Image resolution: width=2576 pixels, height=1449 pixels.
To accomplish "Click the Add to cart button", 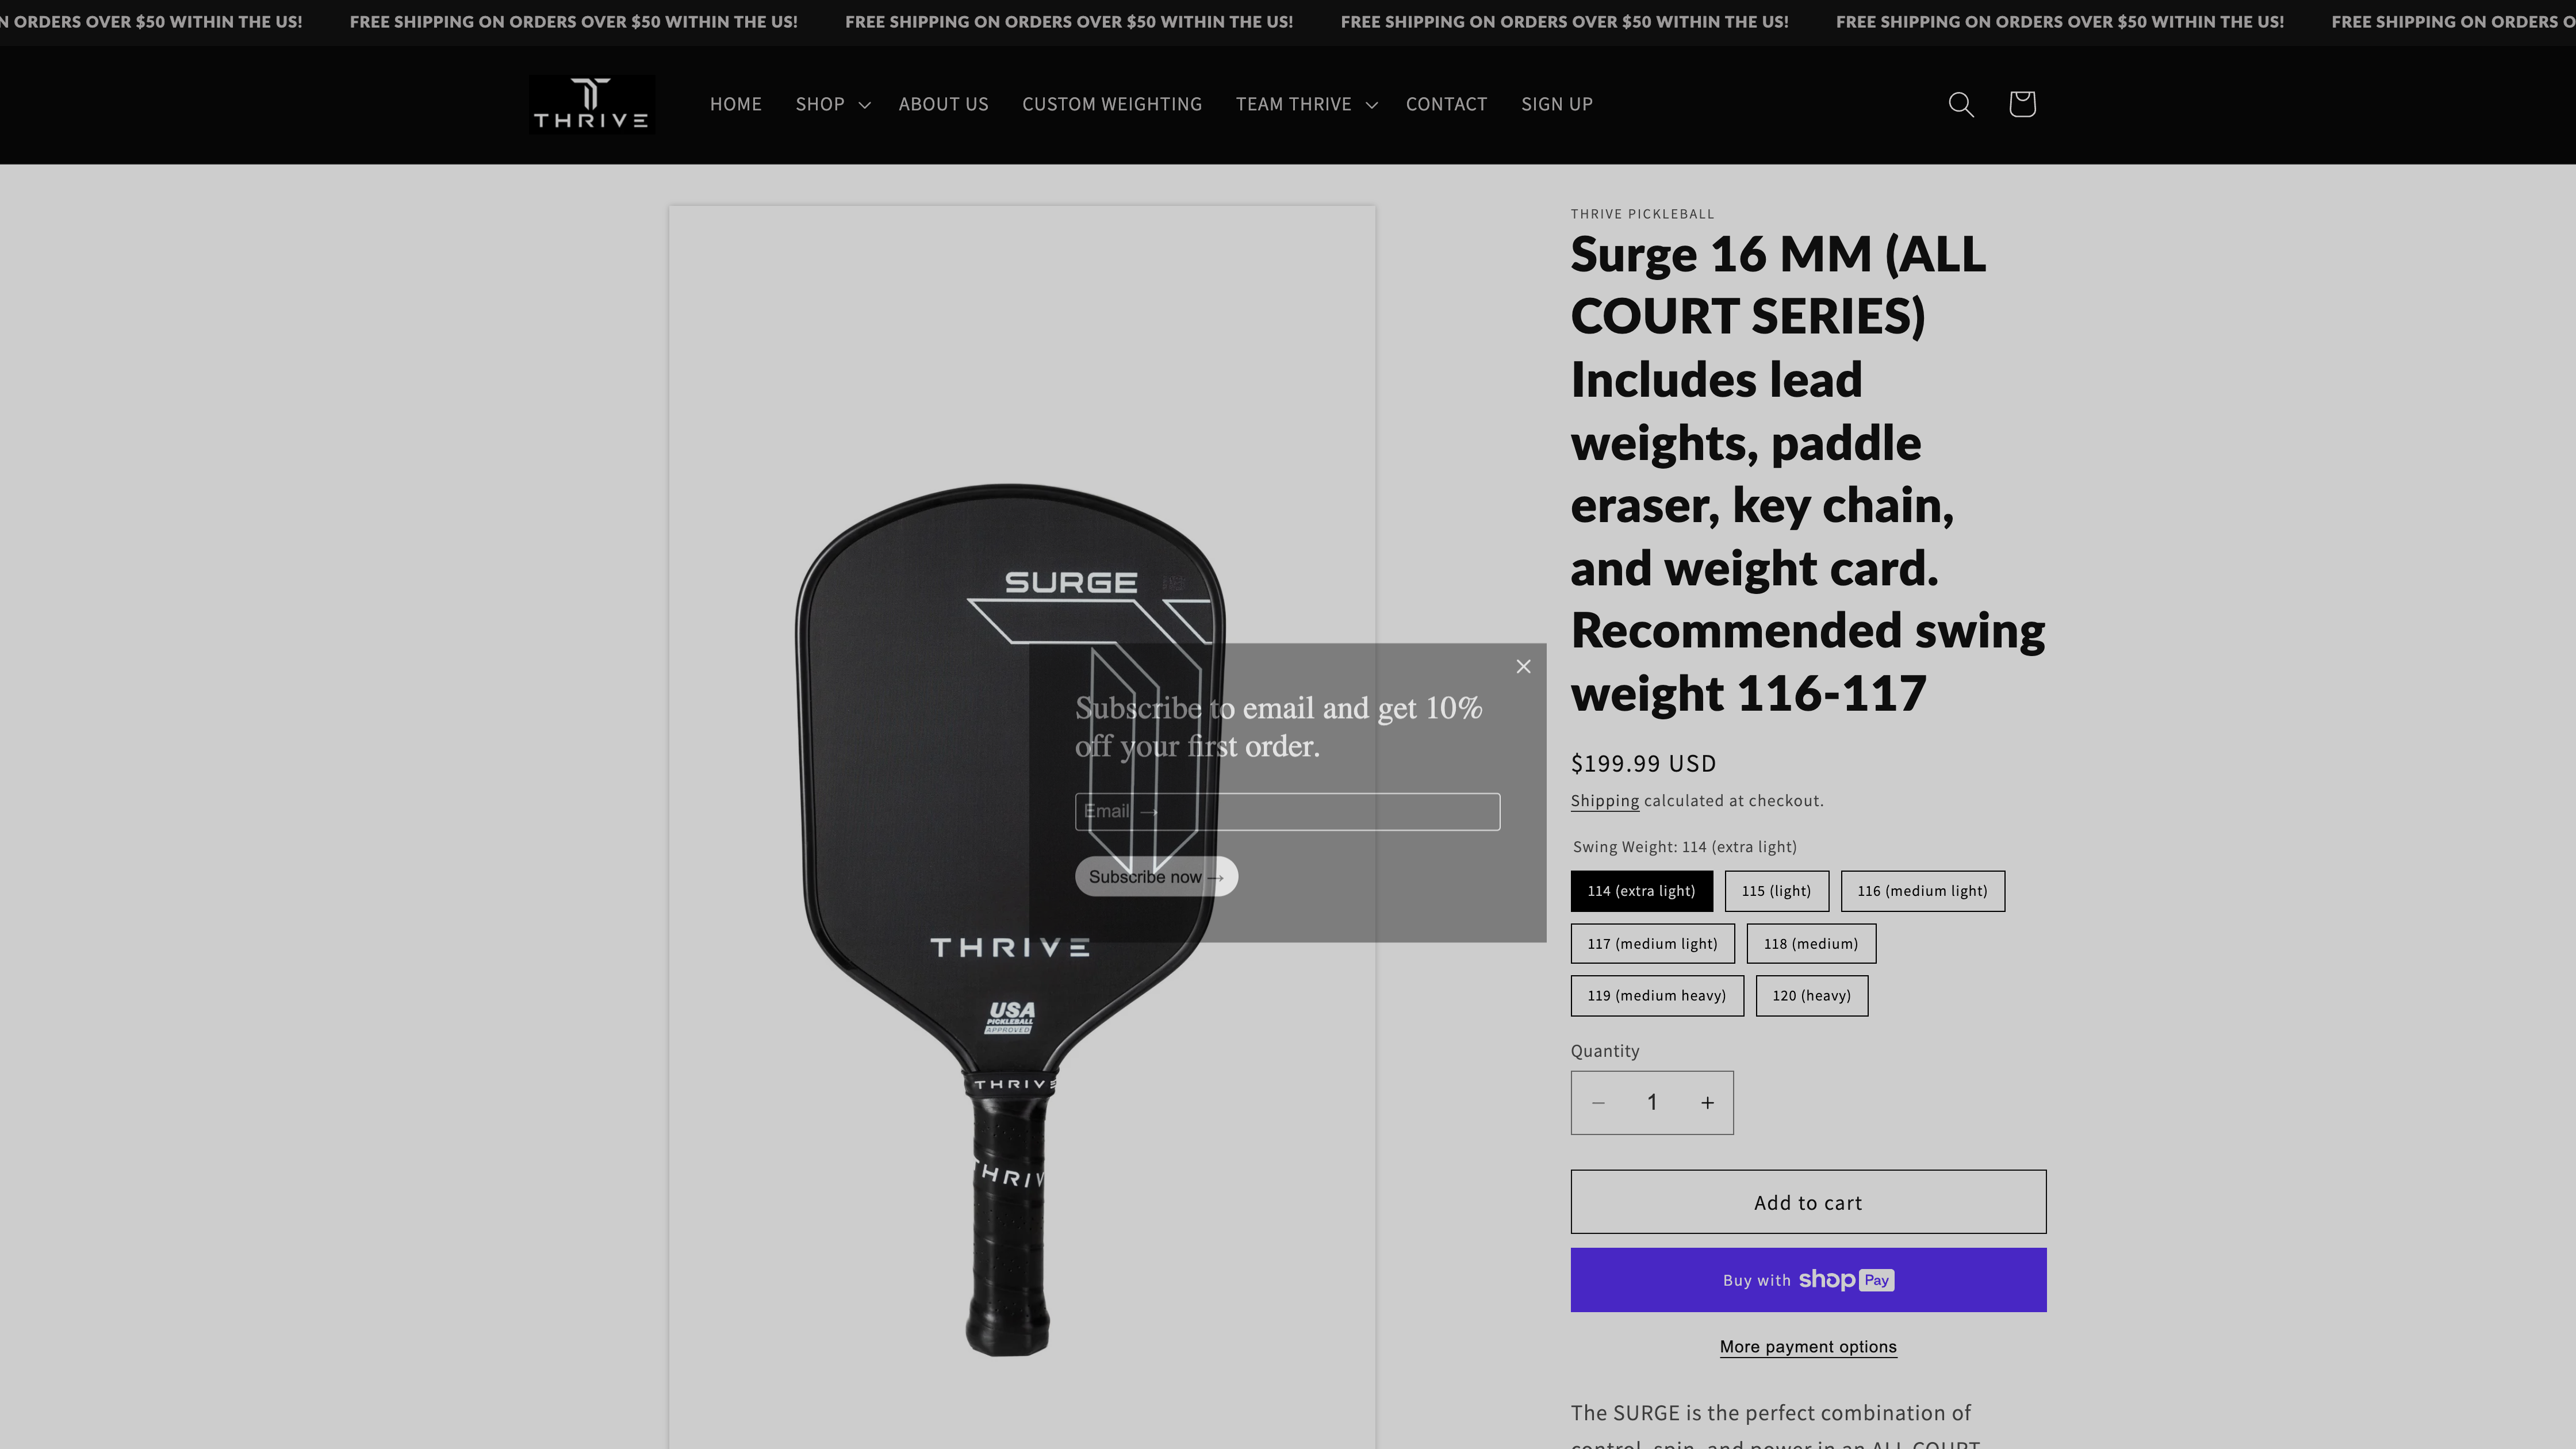I will click(1807, 1202).
